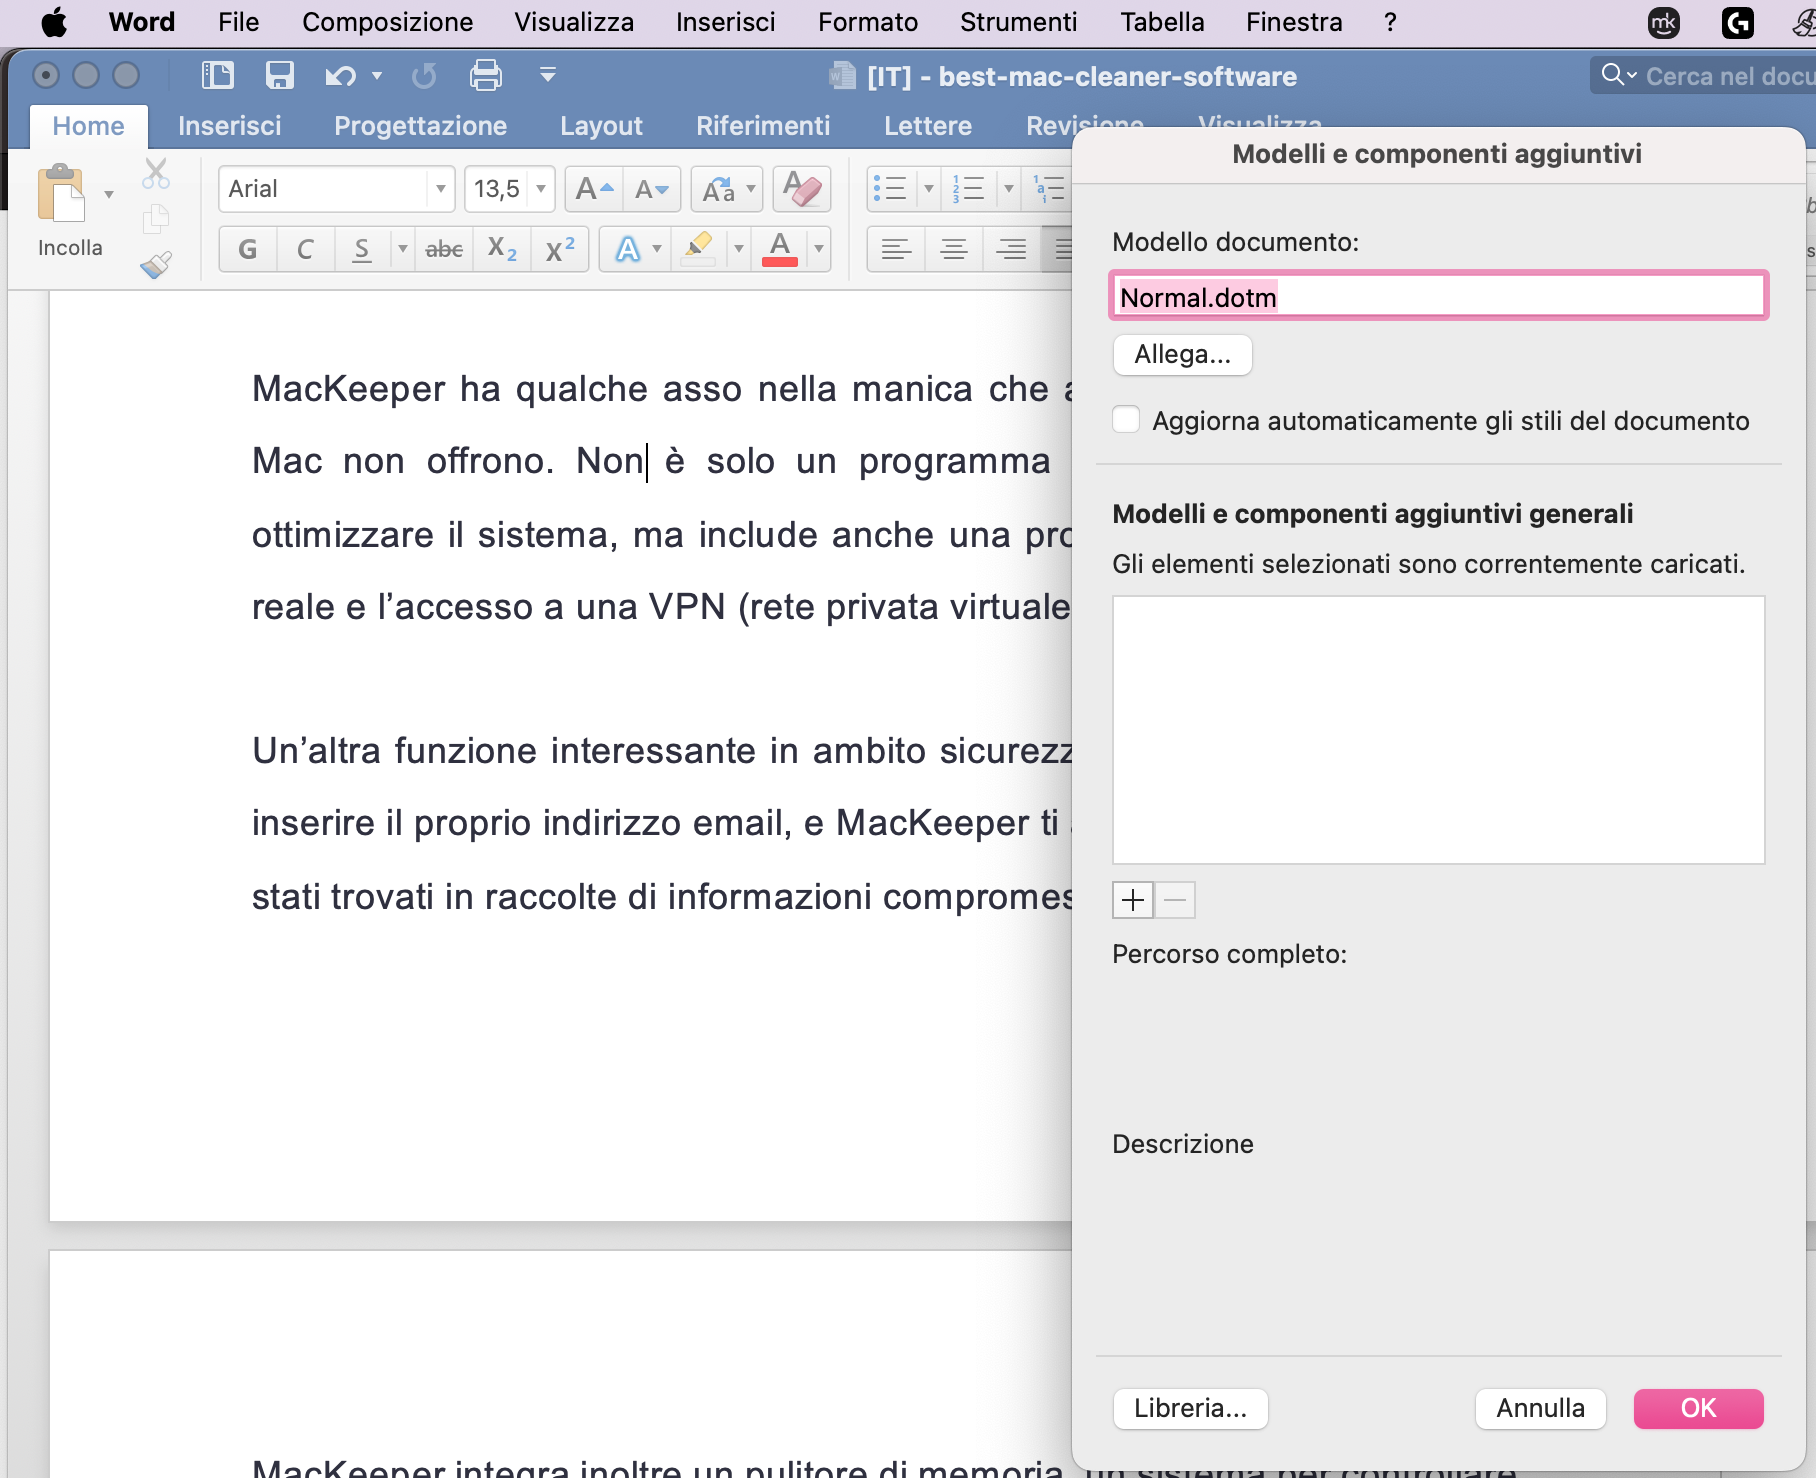This screenshot has height=1478, width=1816.
Task: Add a template with the plus button
Action: (1133, 900)
